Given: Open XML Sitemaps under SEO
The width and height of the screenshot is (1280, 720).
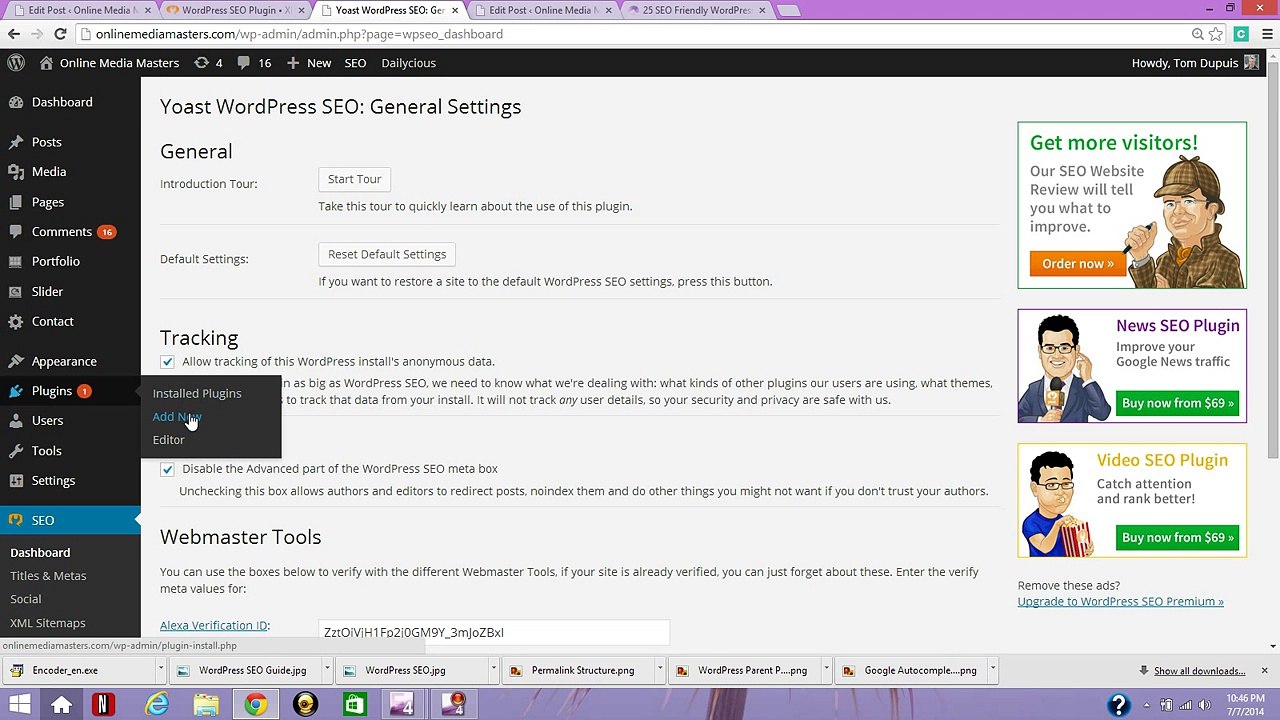Looking at the screenshot, I should 48,623.
